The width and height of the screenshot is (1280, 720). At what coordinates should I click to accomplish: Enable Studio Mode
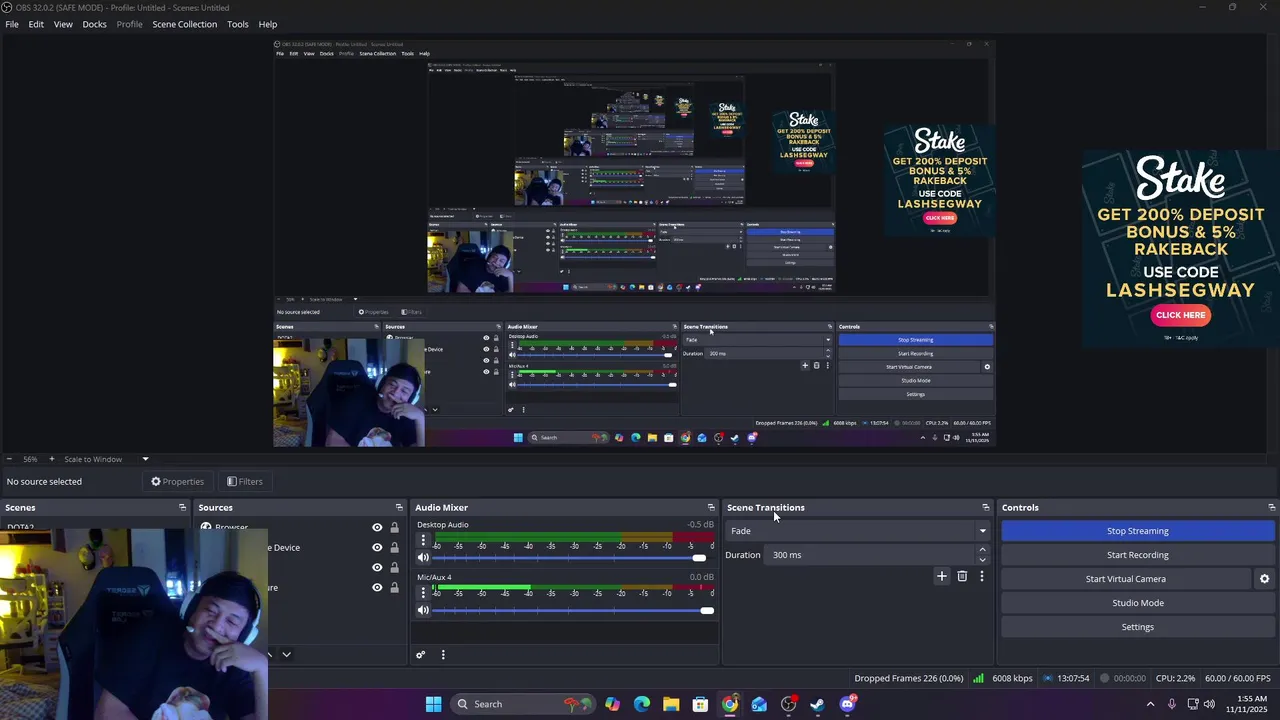click(x=1137, y=603)
